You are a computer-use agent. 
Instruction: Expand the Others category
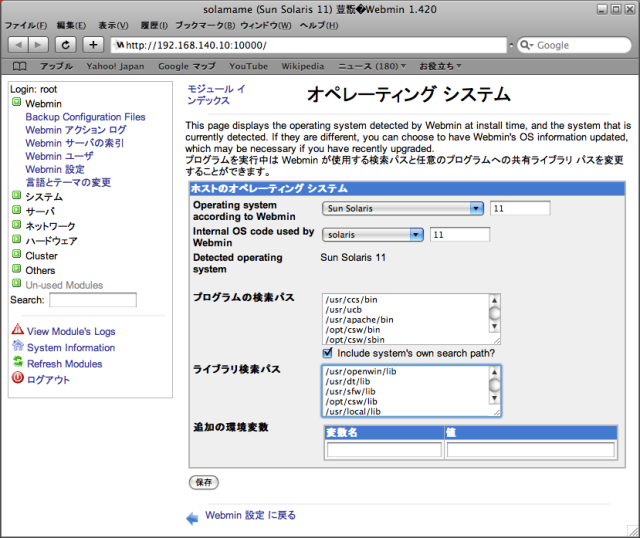[16, 269]
